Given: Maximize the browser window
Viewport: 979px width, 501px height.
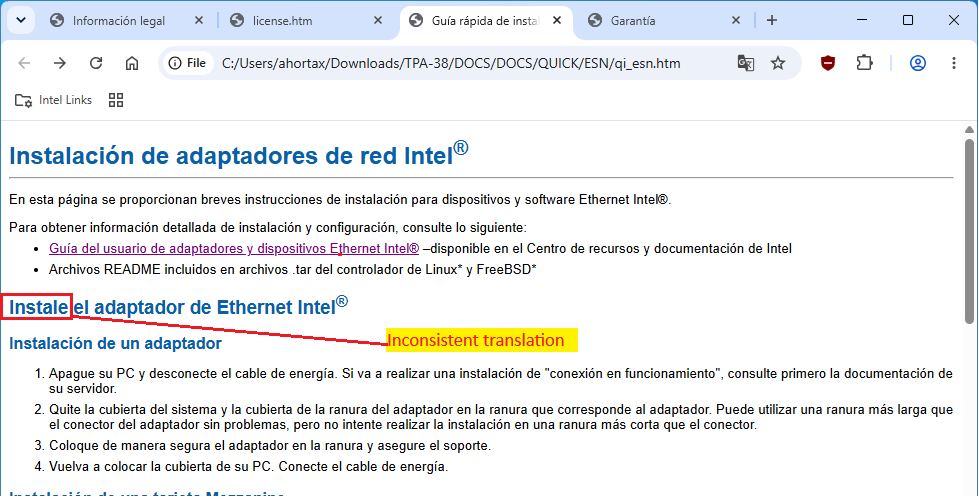Looking at the screenshot, I should point(908,20).
